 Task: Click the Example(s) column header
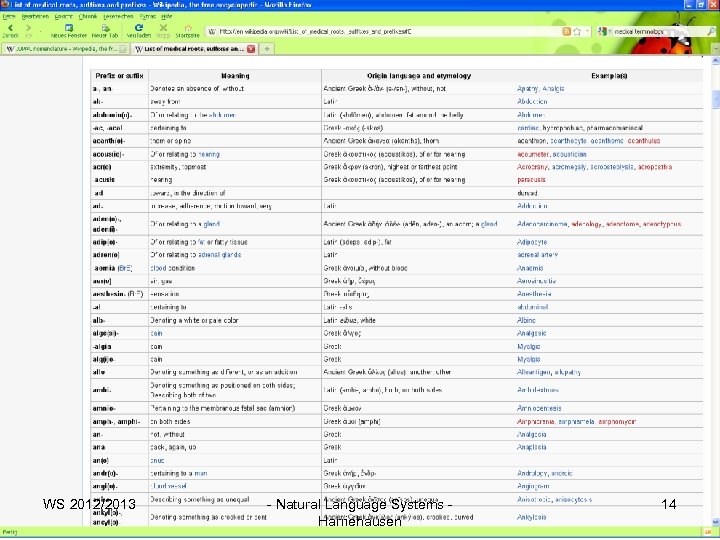[609, 76]
